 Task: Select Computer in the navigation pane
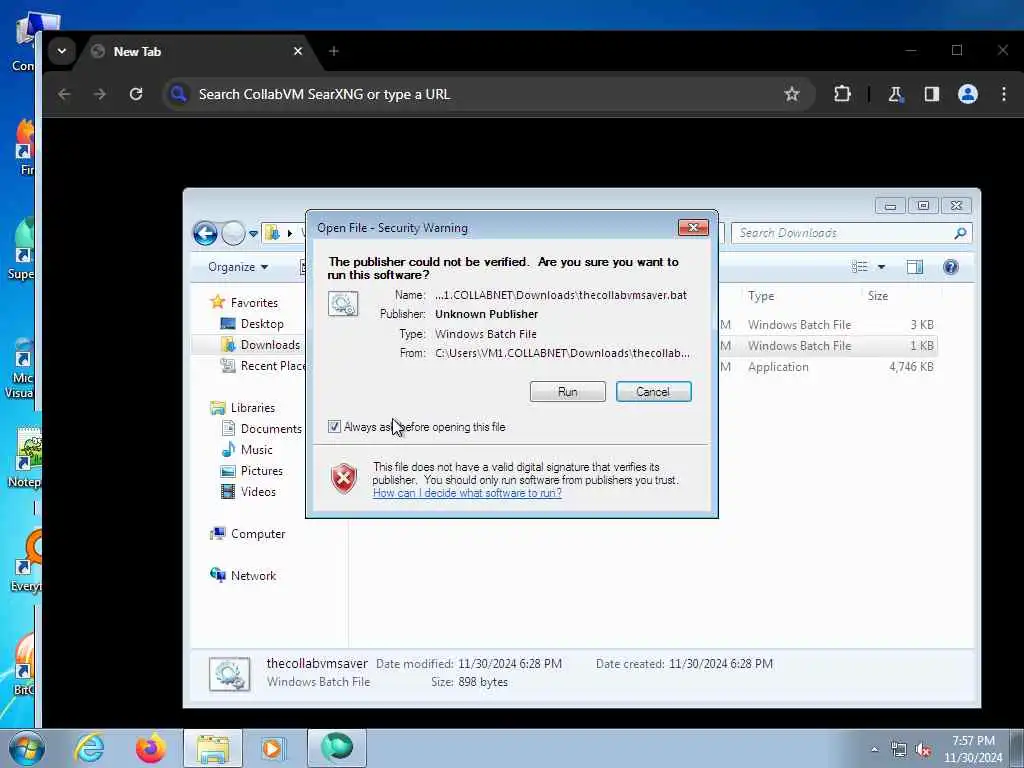[x=258, y=534]
